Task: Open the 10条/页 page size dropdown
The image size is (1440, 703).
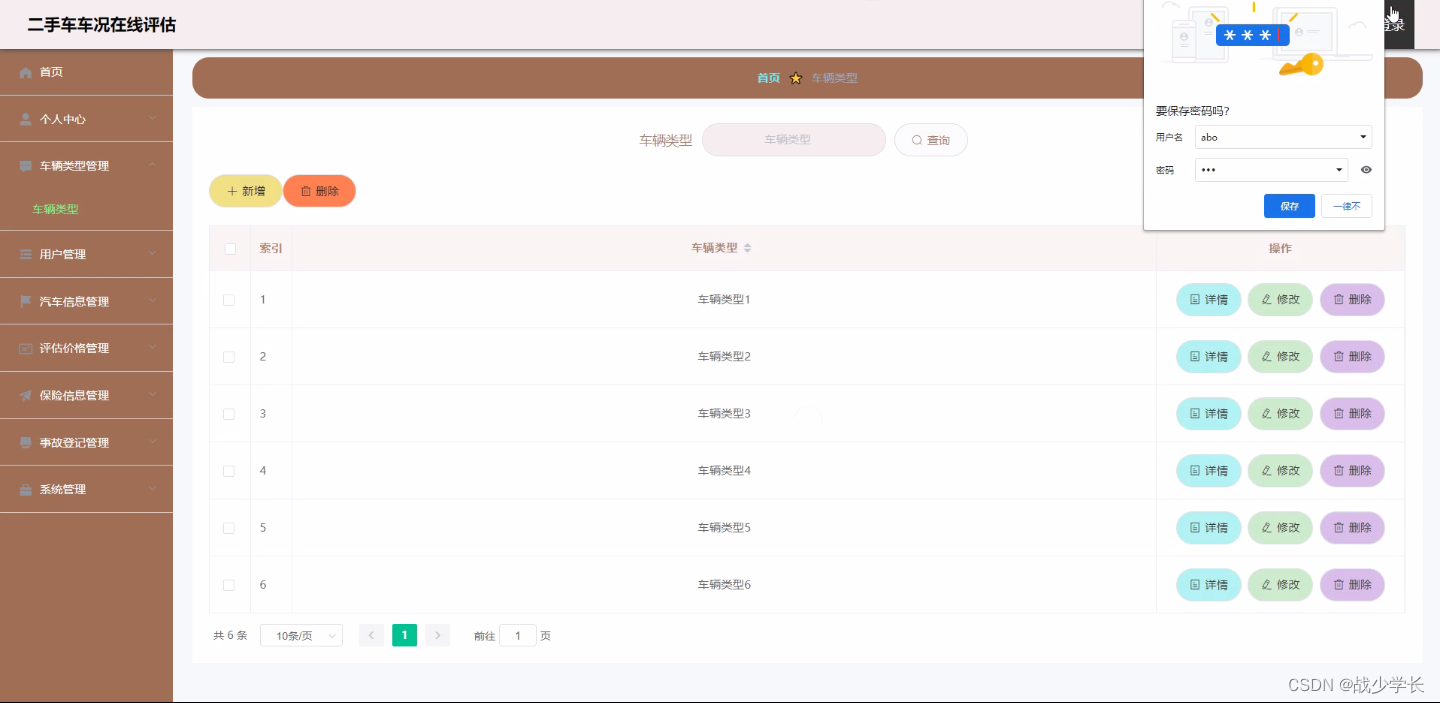Action: (x=301, y=634)
